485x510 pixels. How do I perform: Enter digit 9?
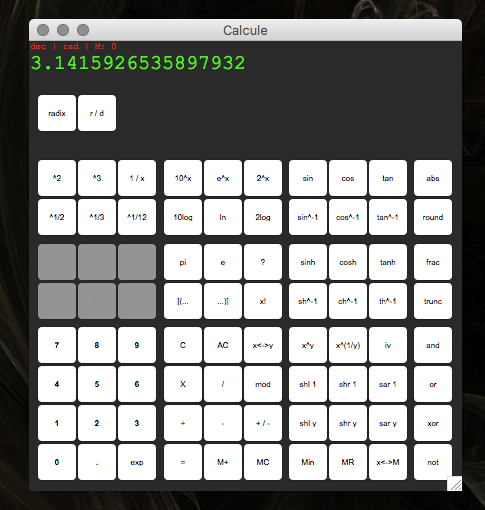coord(137,345)
